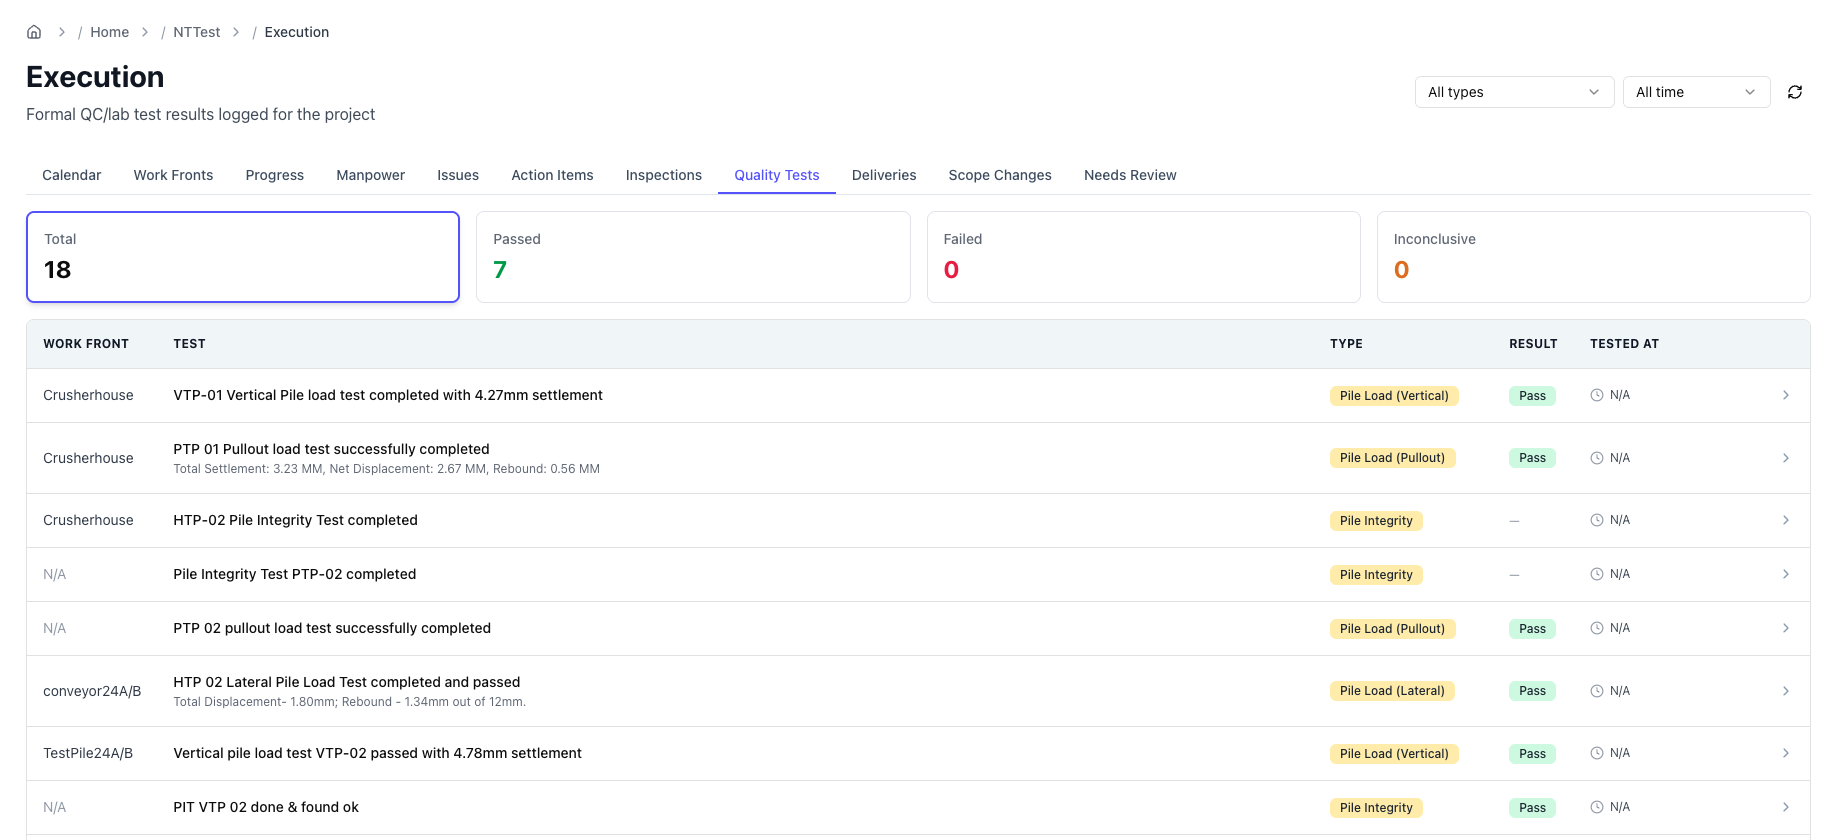Go to NTTest in breadcrumb
The image size is (1834, 840).
pos(197,32)
